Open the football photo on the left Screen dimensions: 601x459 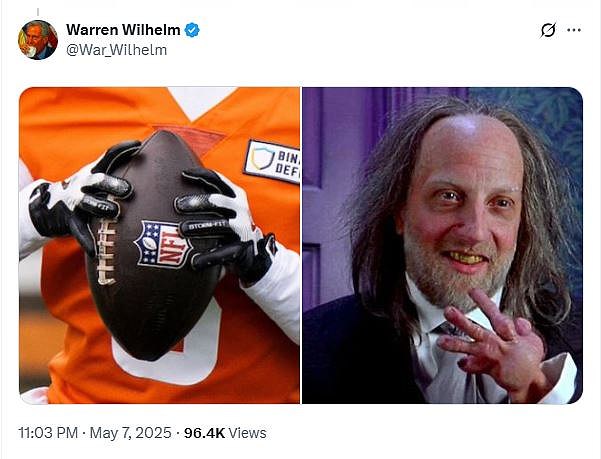tap(159, 245)
